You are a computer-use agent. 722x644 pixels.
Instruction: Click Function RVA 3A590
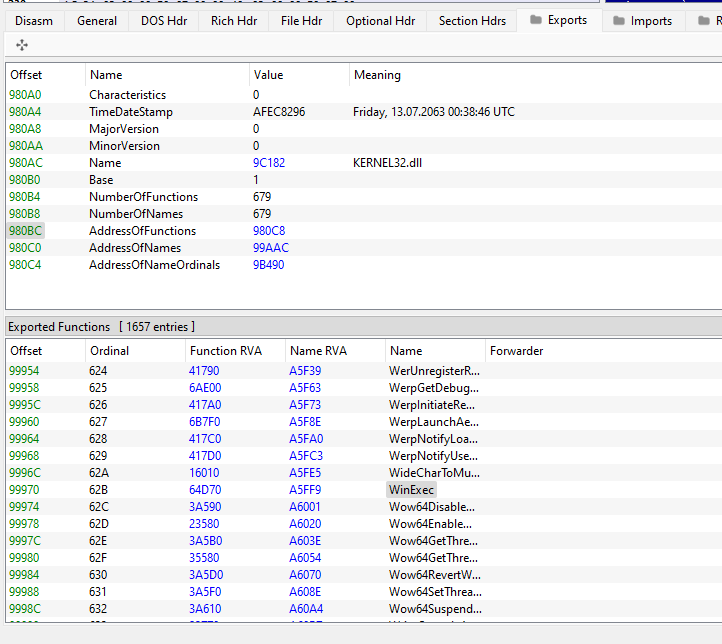tap(205, 507)
